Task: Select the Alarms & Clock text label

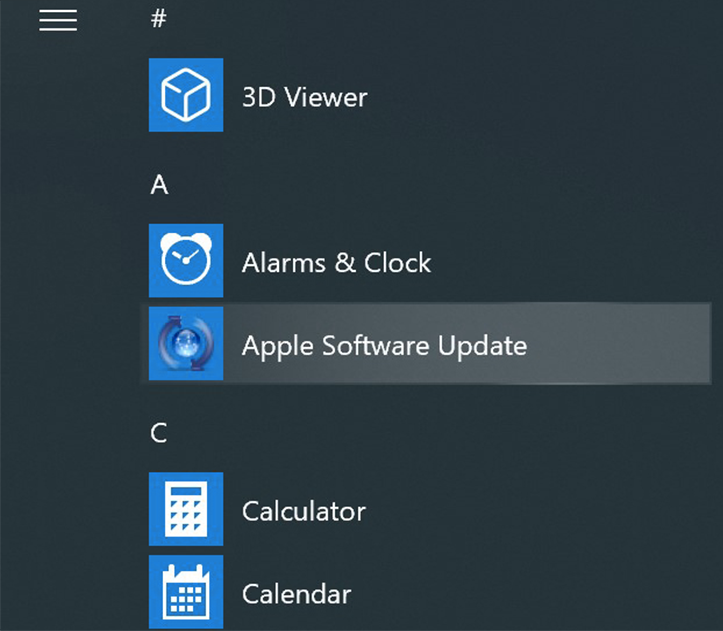Action: click(x=336, y=263)
